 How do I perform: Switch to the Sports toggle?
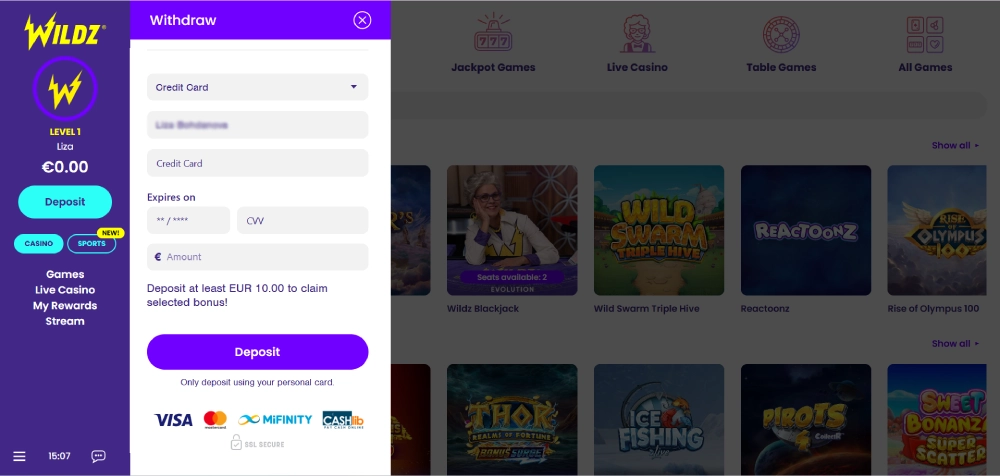(92, 244)
